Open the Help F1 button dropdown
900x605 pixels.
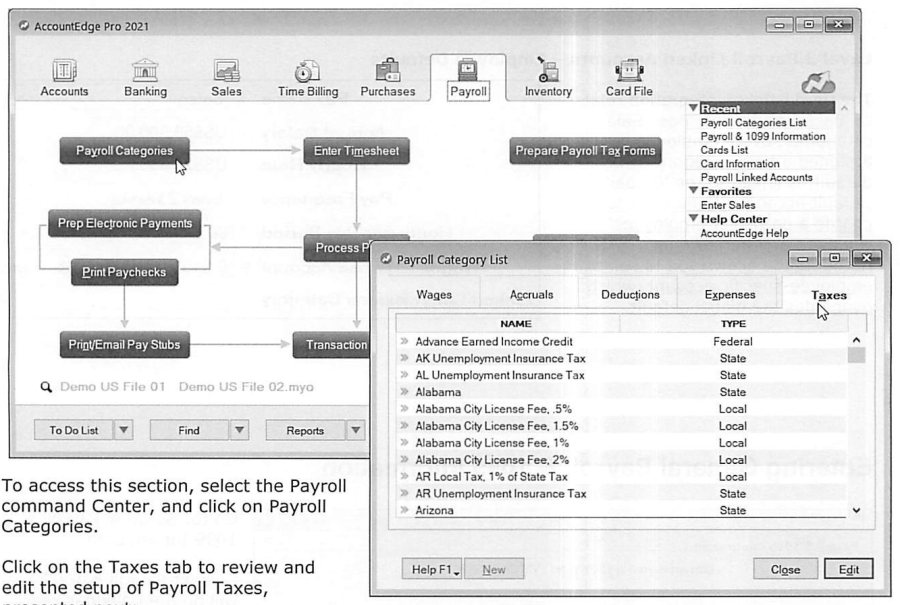pos(456,572)
